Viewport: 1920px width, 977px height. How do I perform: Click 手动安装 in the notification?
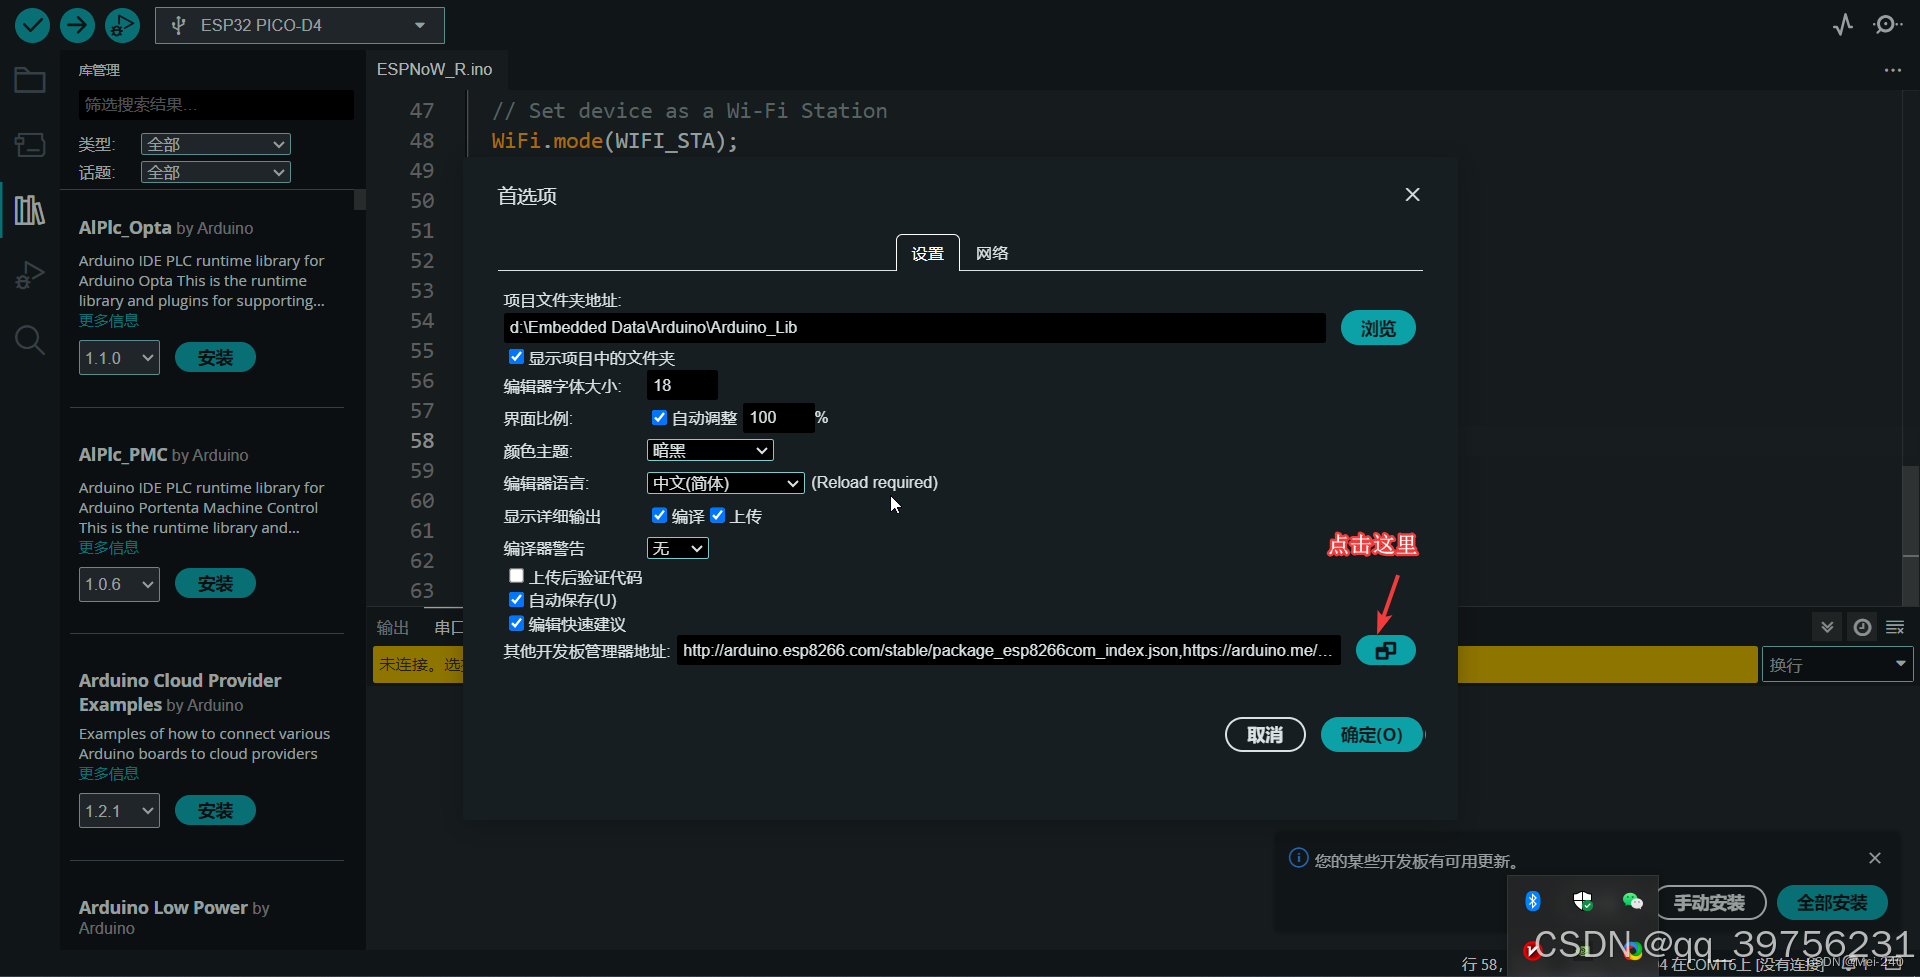1711,902
